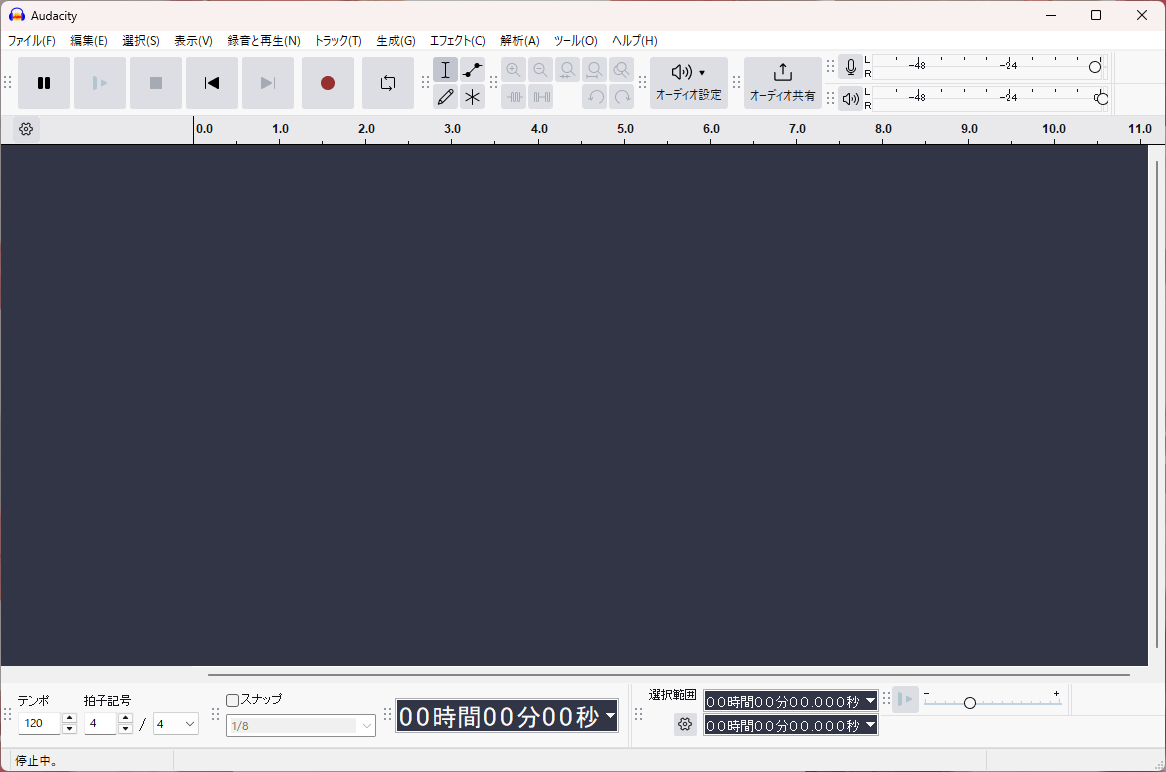Select the Envelope tool

click(x=471, y=69)
